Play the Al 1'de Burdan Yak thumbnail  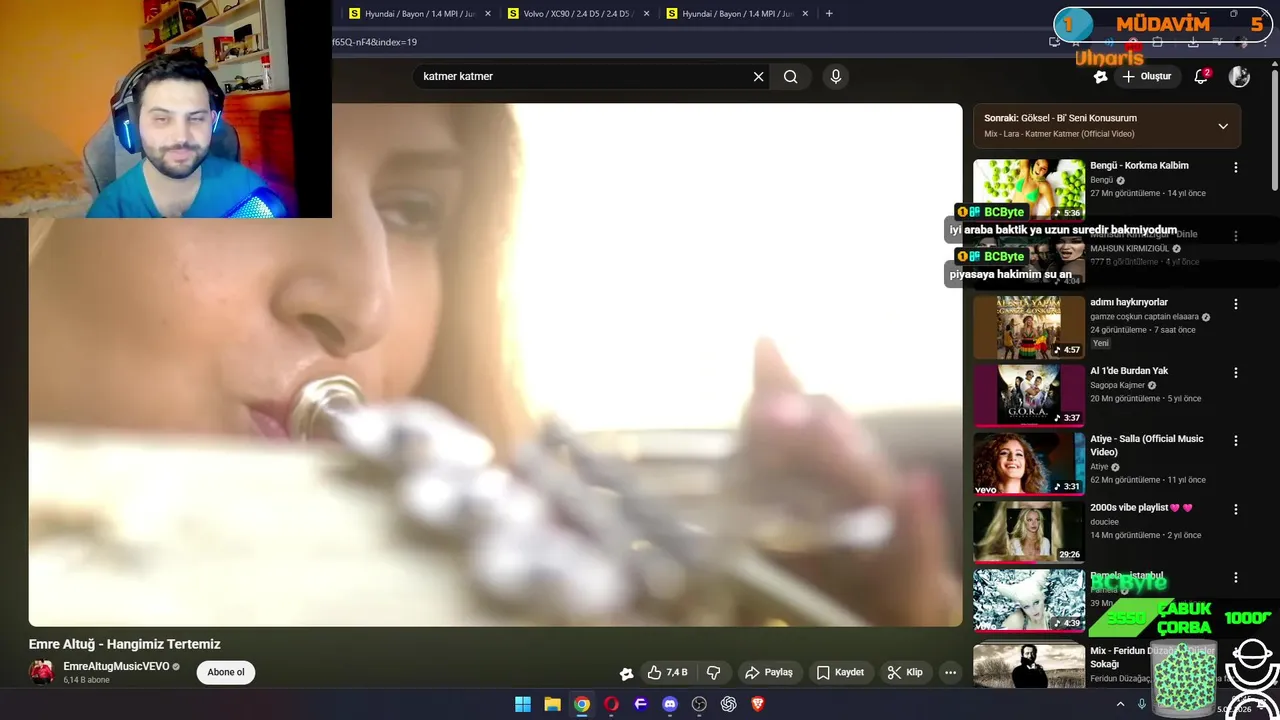coord(1028,395)
